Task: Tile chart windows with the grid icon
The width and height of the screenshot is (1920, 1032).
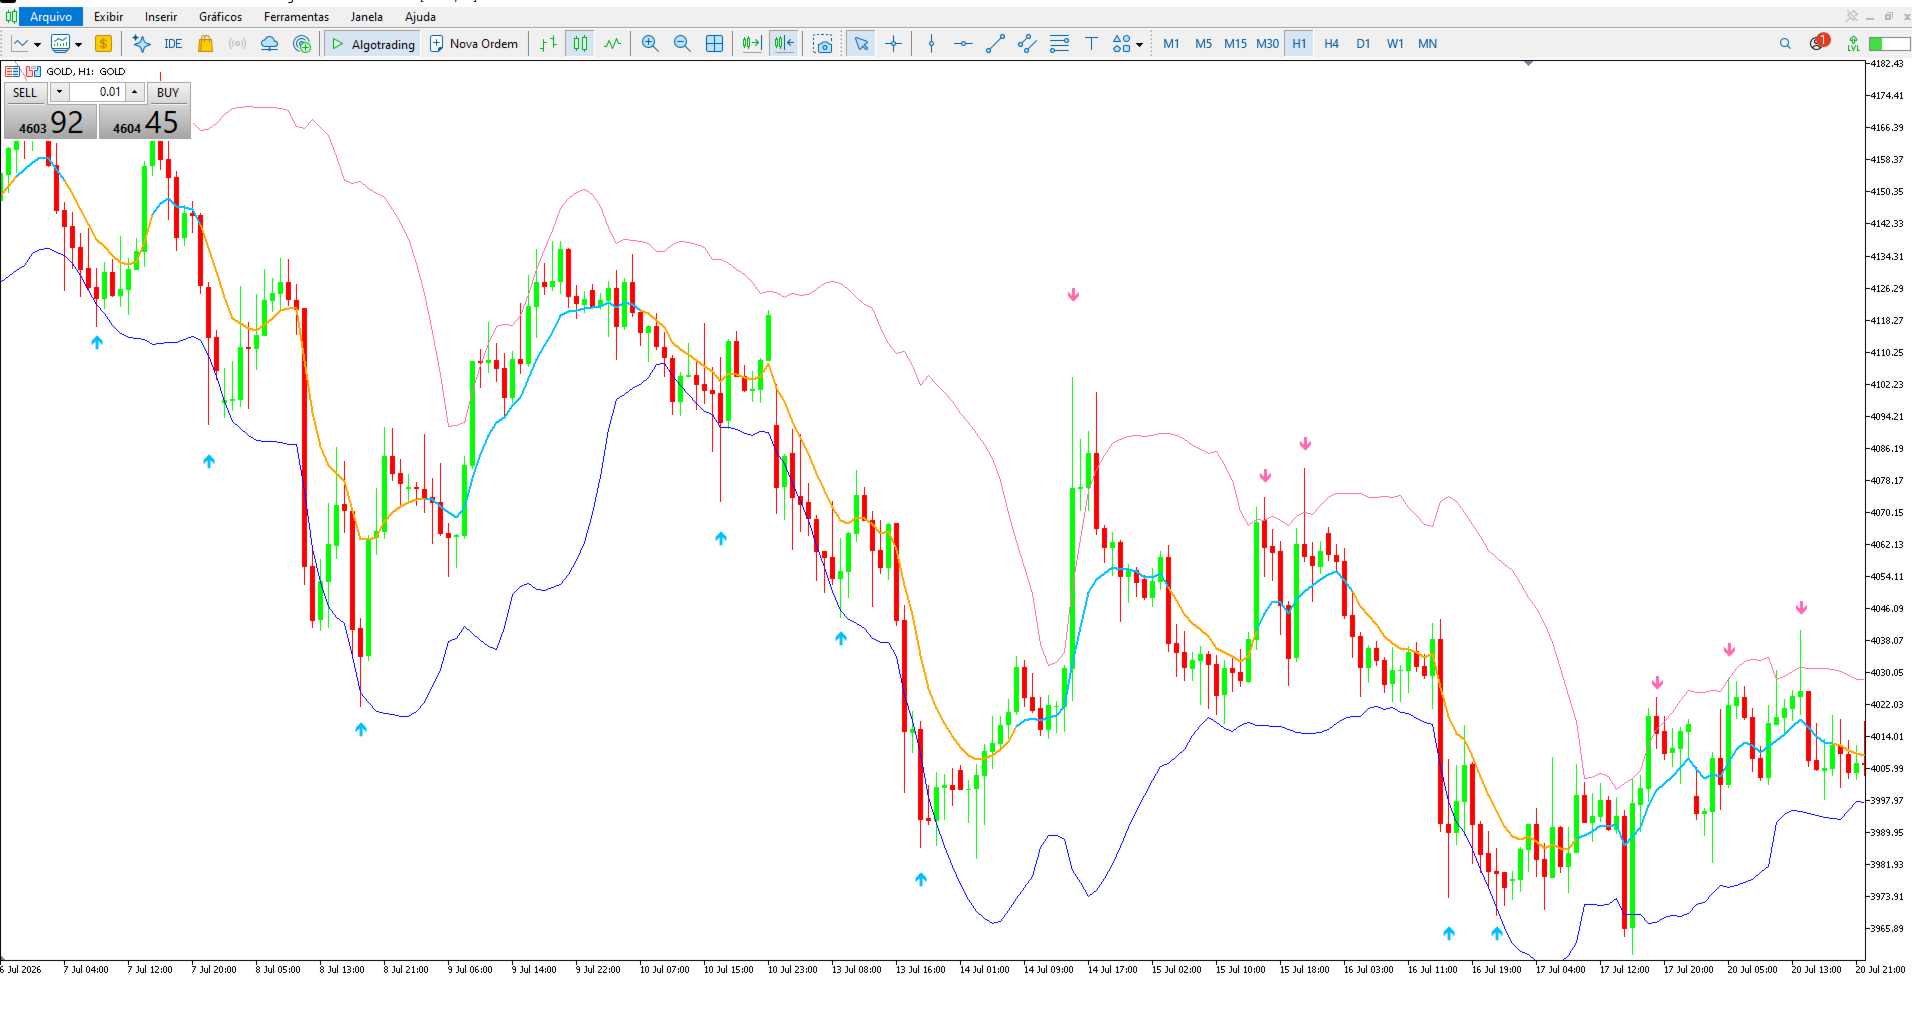Action: click(x=714, y=44)
